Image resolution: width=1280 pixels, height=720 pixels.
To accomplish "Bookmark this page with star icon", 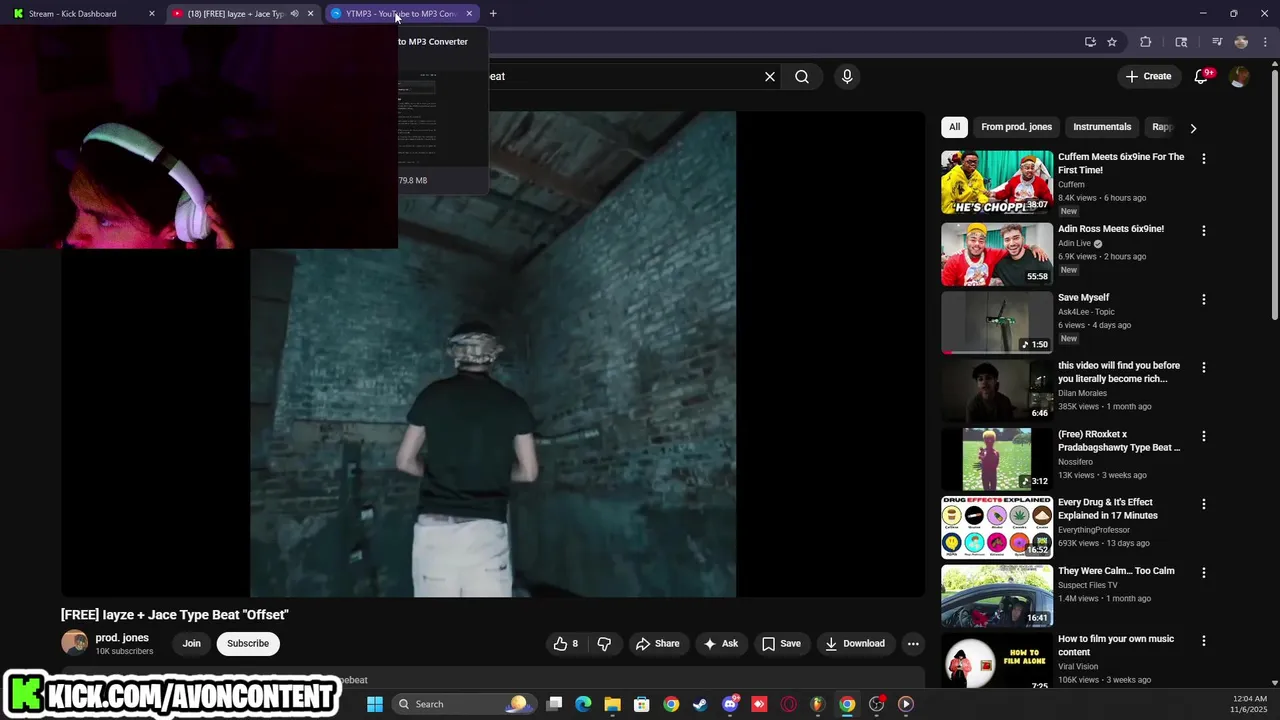I will 1112,42.
